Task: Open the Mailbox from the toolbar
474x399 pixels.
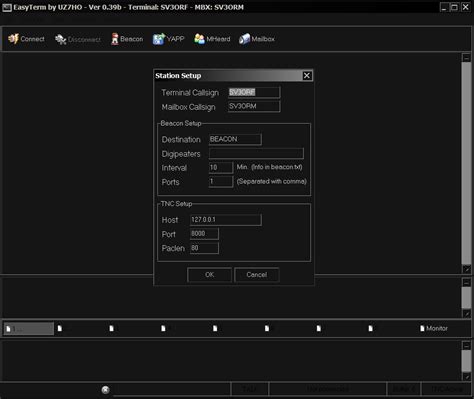Action: click(x=257, y=39)
